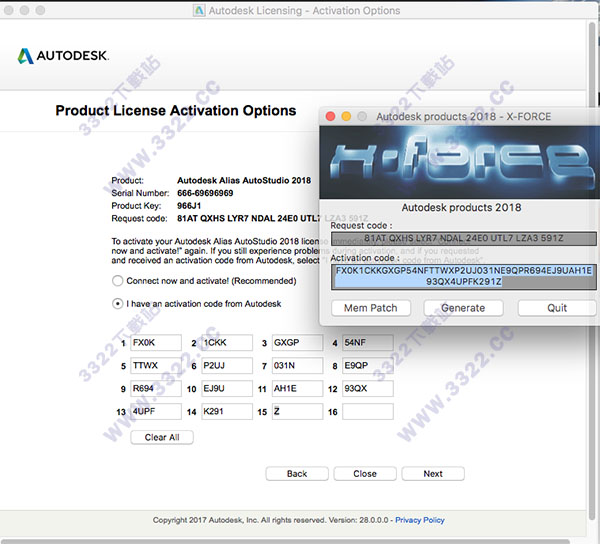Minimize the X-FORCE window with yellow button
Viewport: 600px width, 544px height.
tap(346, 116)
